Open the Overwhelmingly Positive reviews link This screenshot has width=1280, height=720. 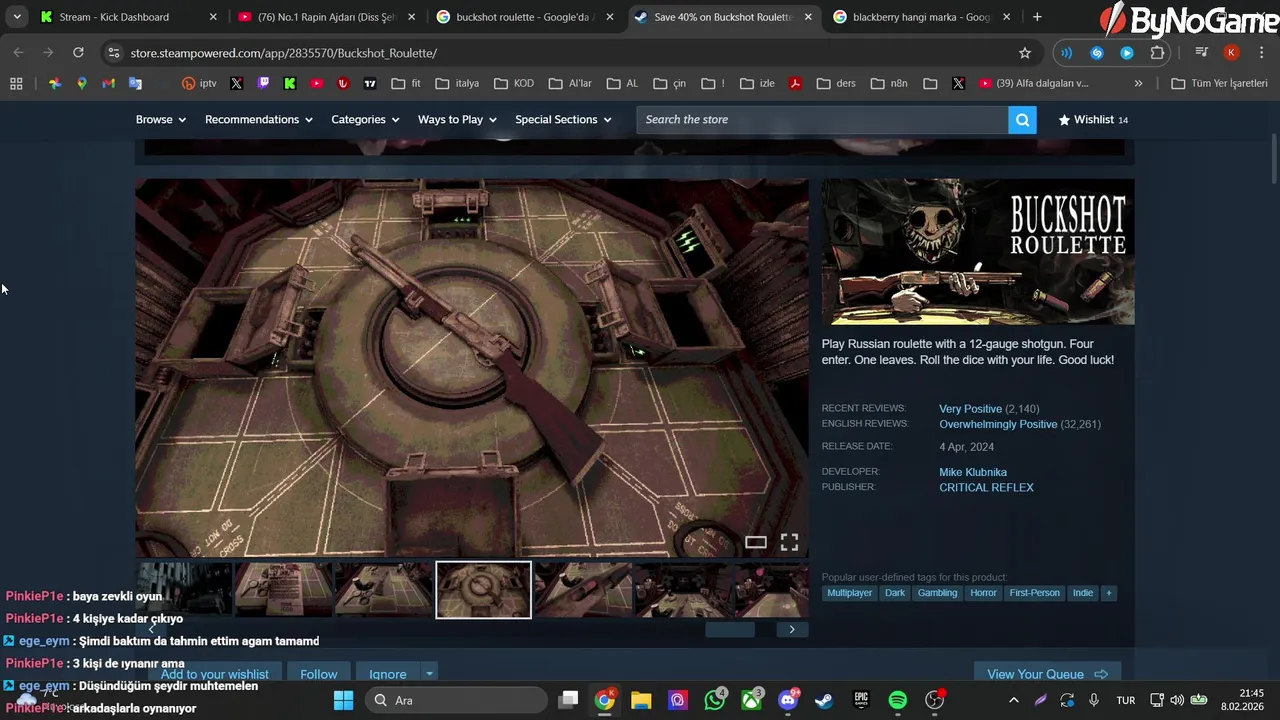[998, 425]
